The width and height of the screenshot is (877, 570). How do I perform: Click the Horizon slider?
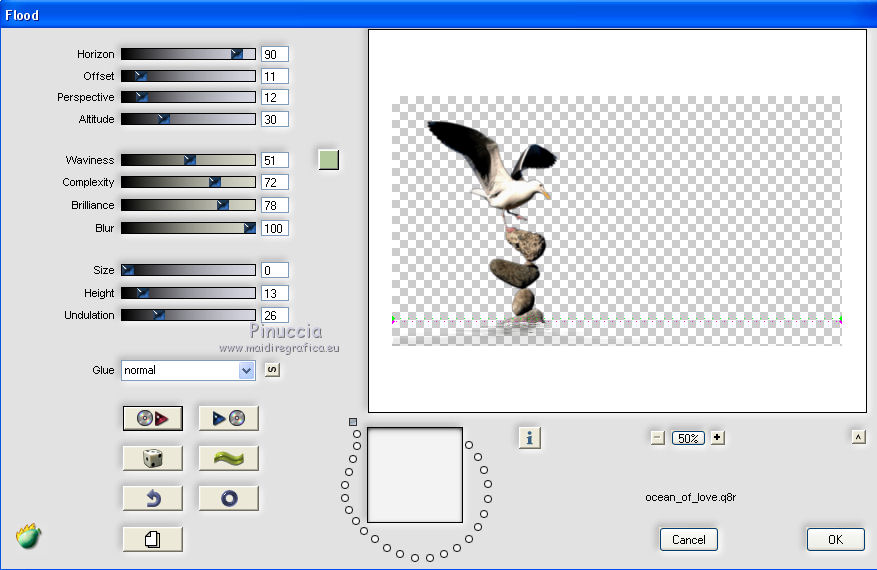tap(188, 54)
